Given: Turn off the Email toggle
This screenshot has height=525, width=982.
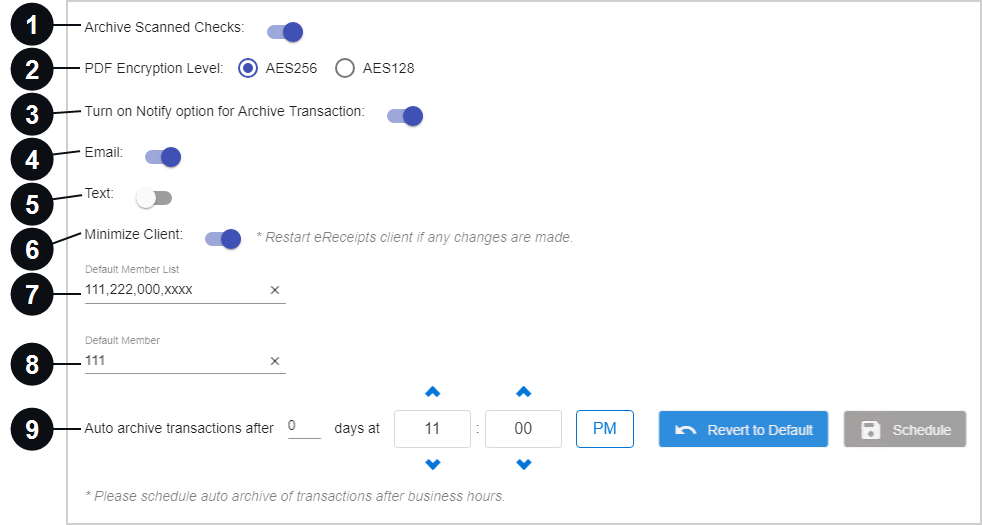Looking at the screenshot, I should 163,157.
